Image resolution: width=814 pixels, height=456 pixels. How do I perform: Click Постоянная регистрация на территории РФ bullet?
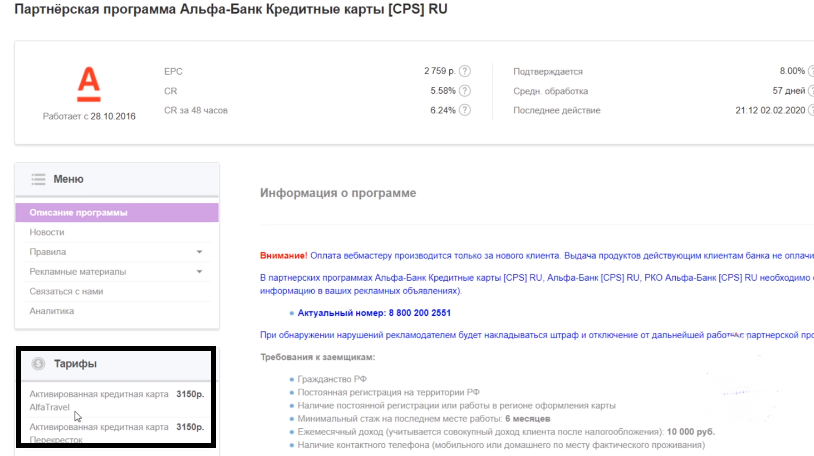click(x=388, y=392)
